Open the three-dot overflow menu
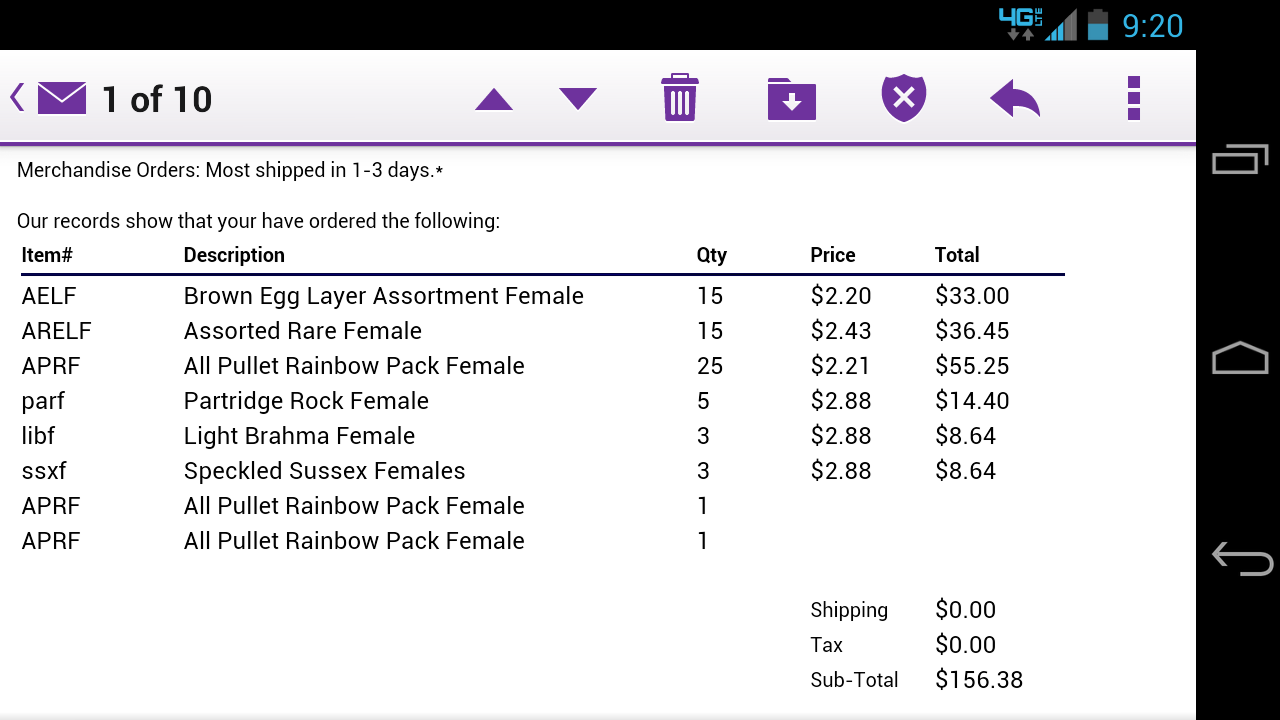This screenshot has height=720, width=1280. 1133,98
